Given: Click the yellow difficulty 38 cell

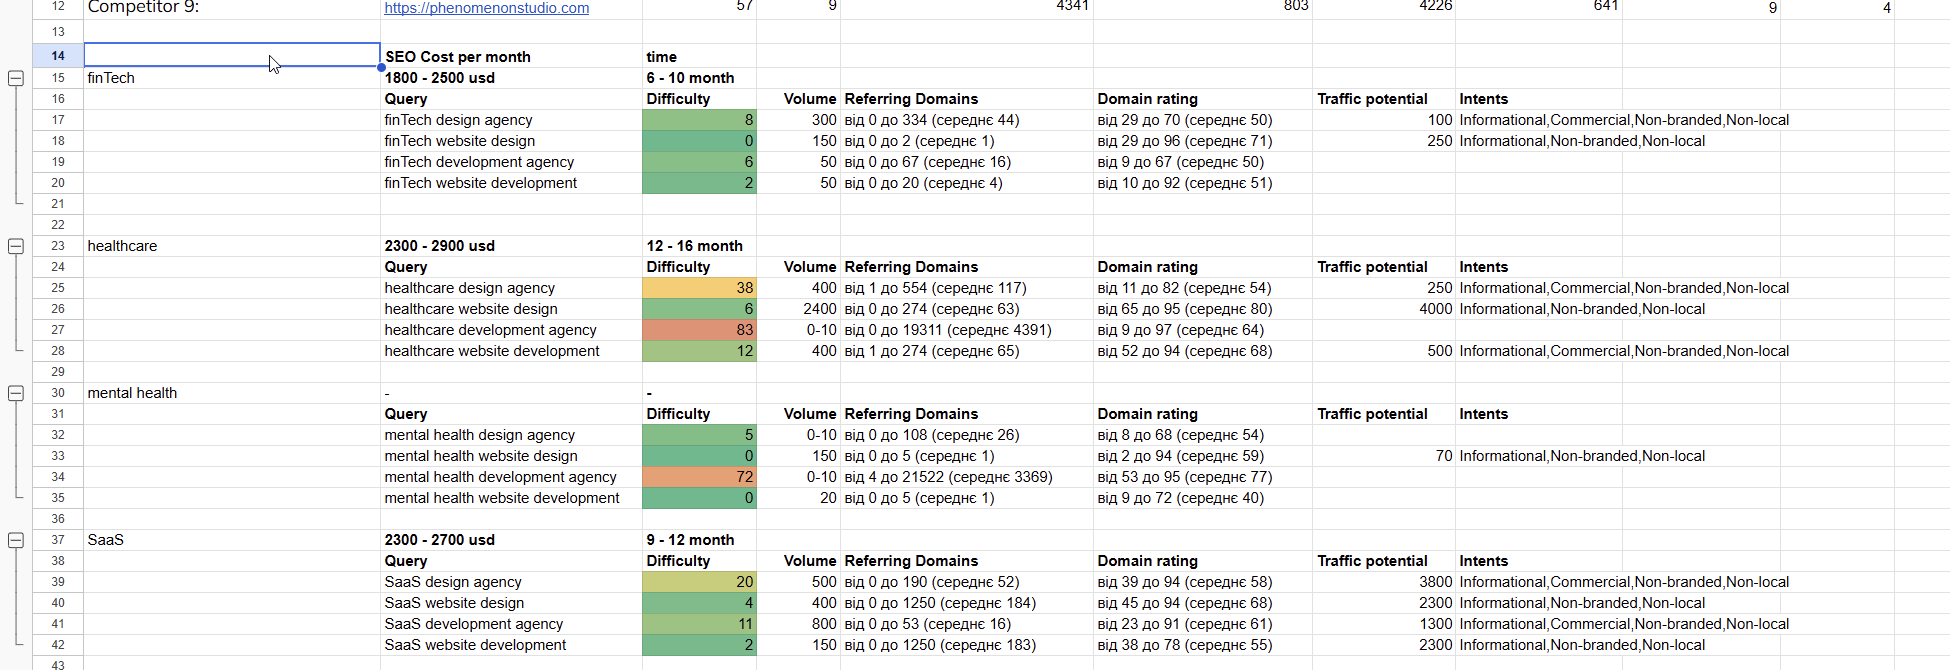Looking at the screenshot, I should (x=699, y=288).
